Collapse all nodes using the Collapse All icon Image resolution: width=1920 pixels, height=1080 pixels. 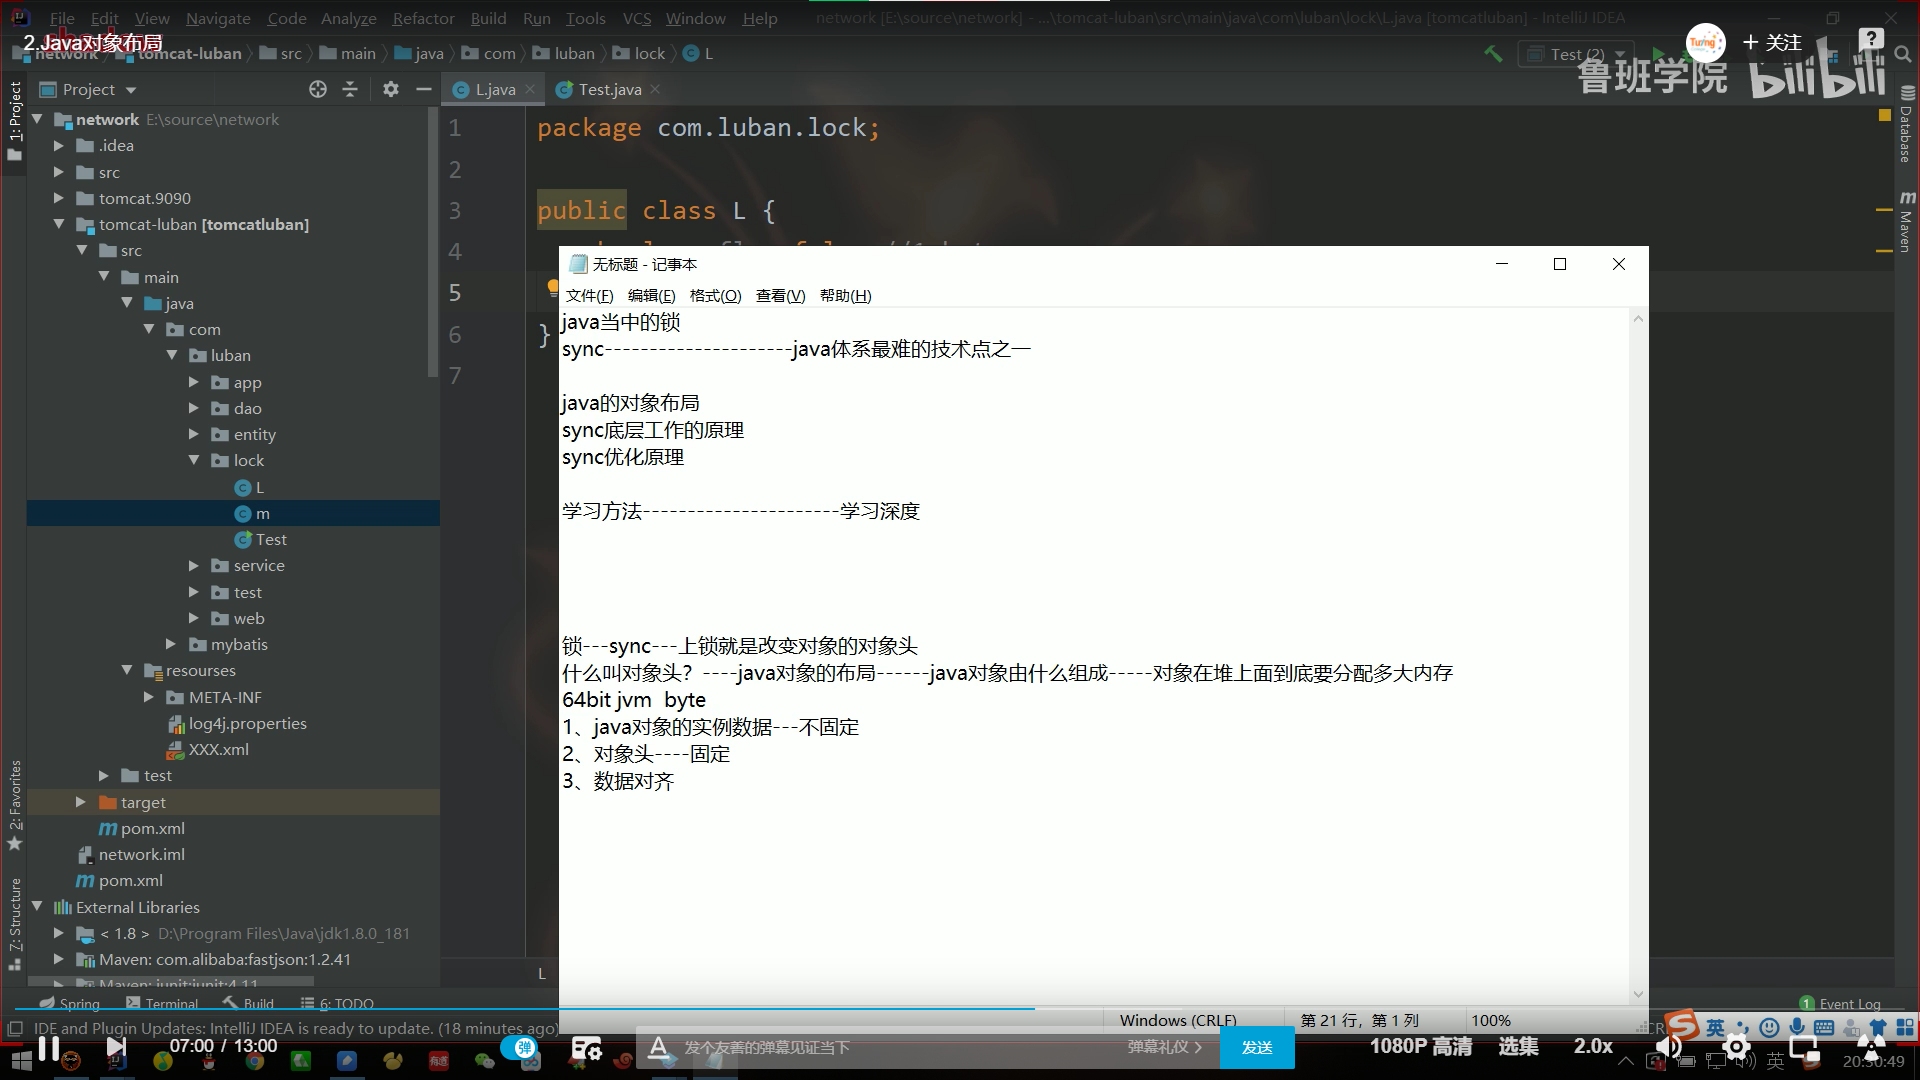tap(350, 89)
